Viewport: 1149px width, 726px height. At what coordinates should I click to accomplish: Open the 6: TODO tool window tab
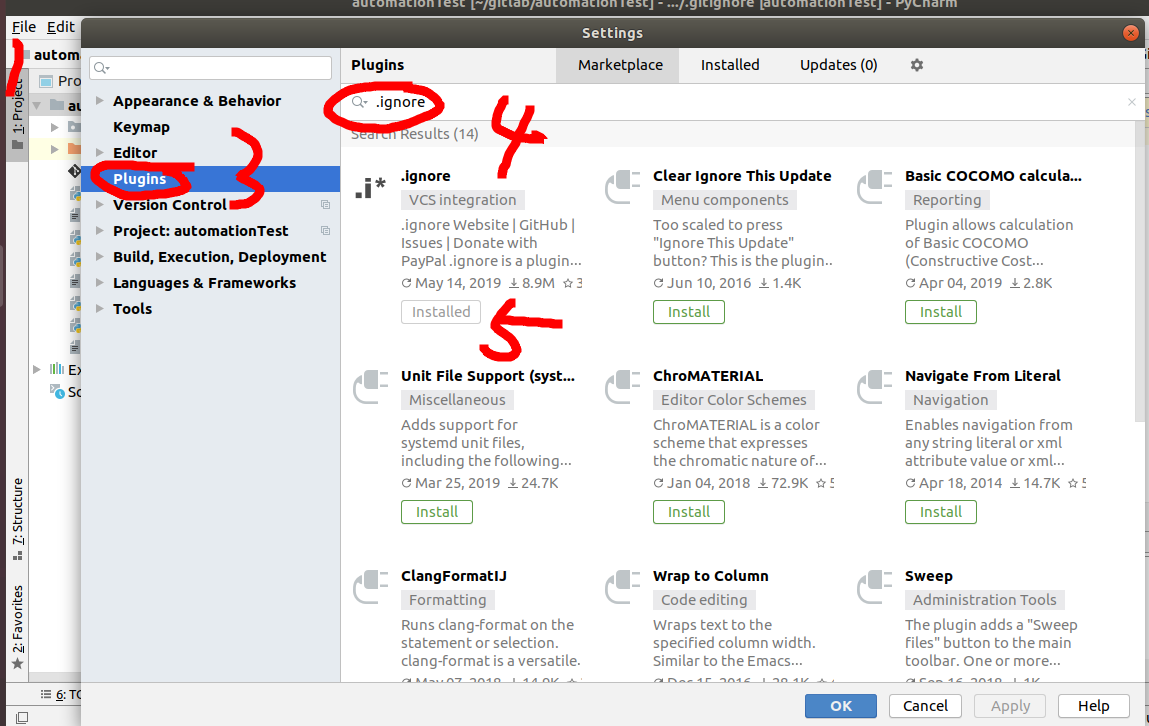62,694
